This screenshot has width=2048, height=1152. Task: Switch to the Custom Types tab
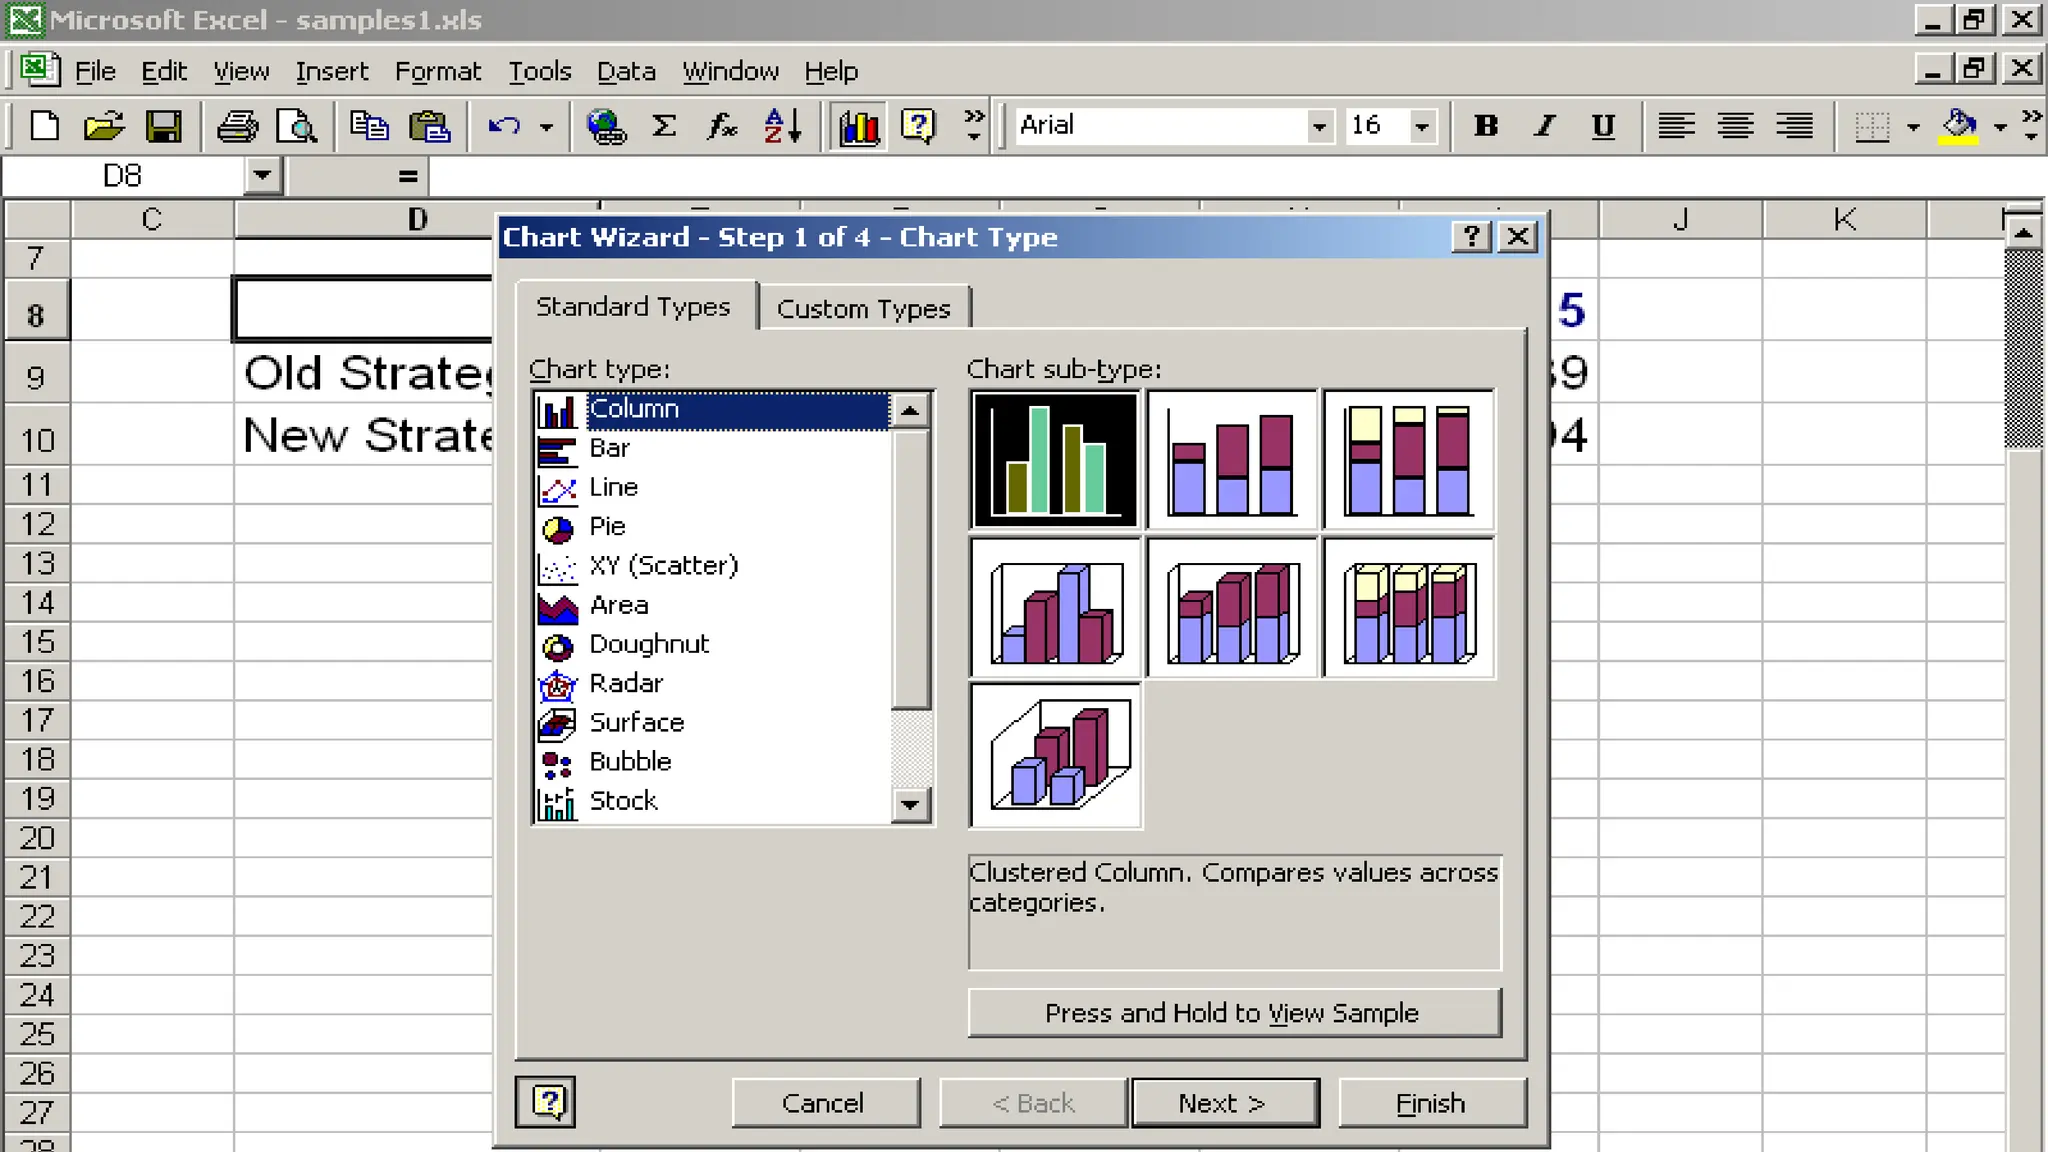[x=863, y=308]
